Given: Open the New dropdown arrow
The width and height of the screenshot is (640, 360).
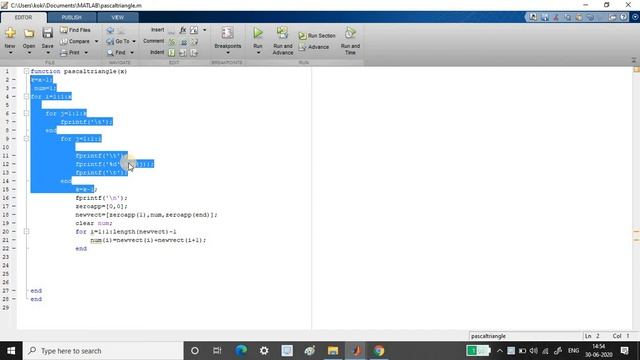Looking at the screenshot, I should coord(10,53).
